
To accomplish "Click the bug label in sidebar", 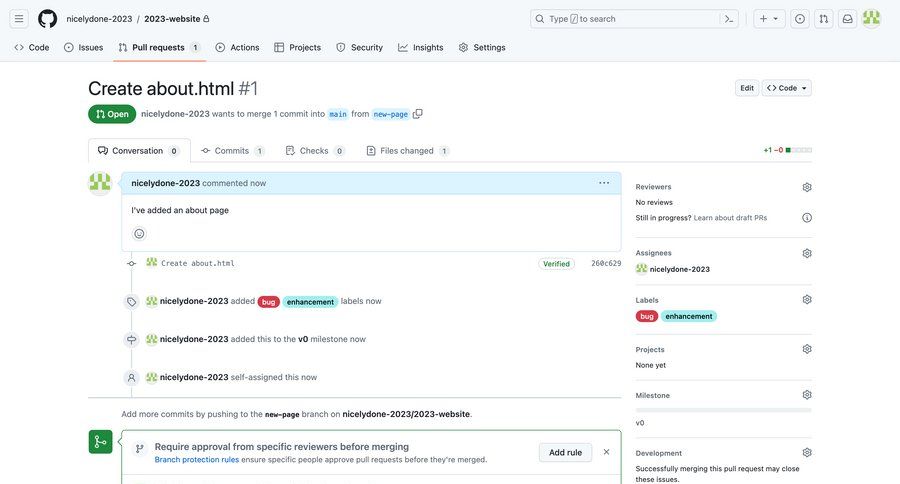I will tap(647, 316).
